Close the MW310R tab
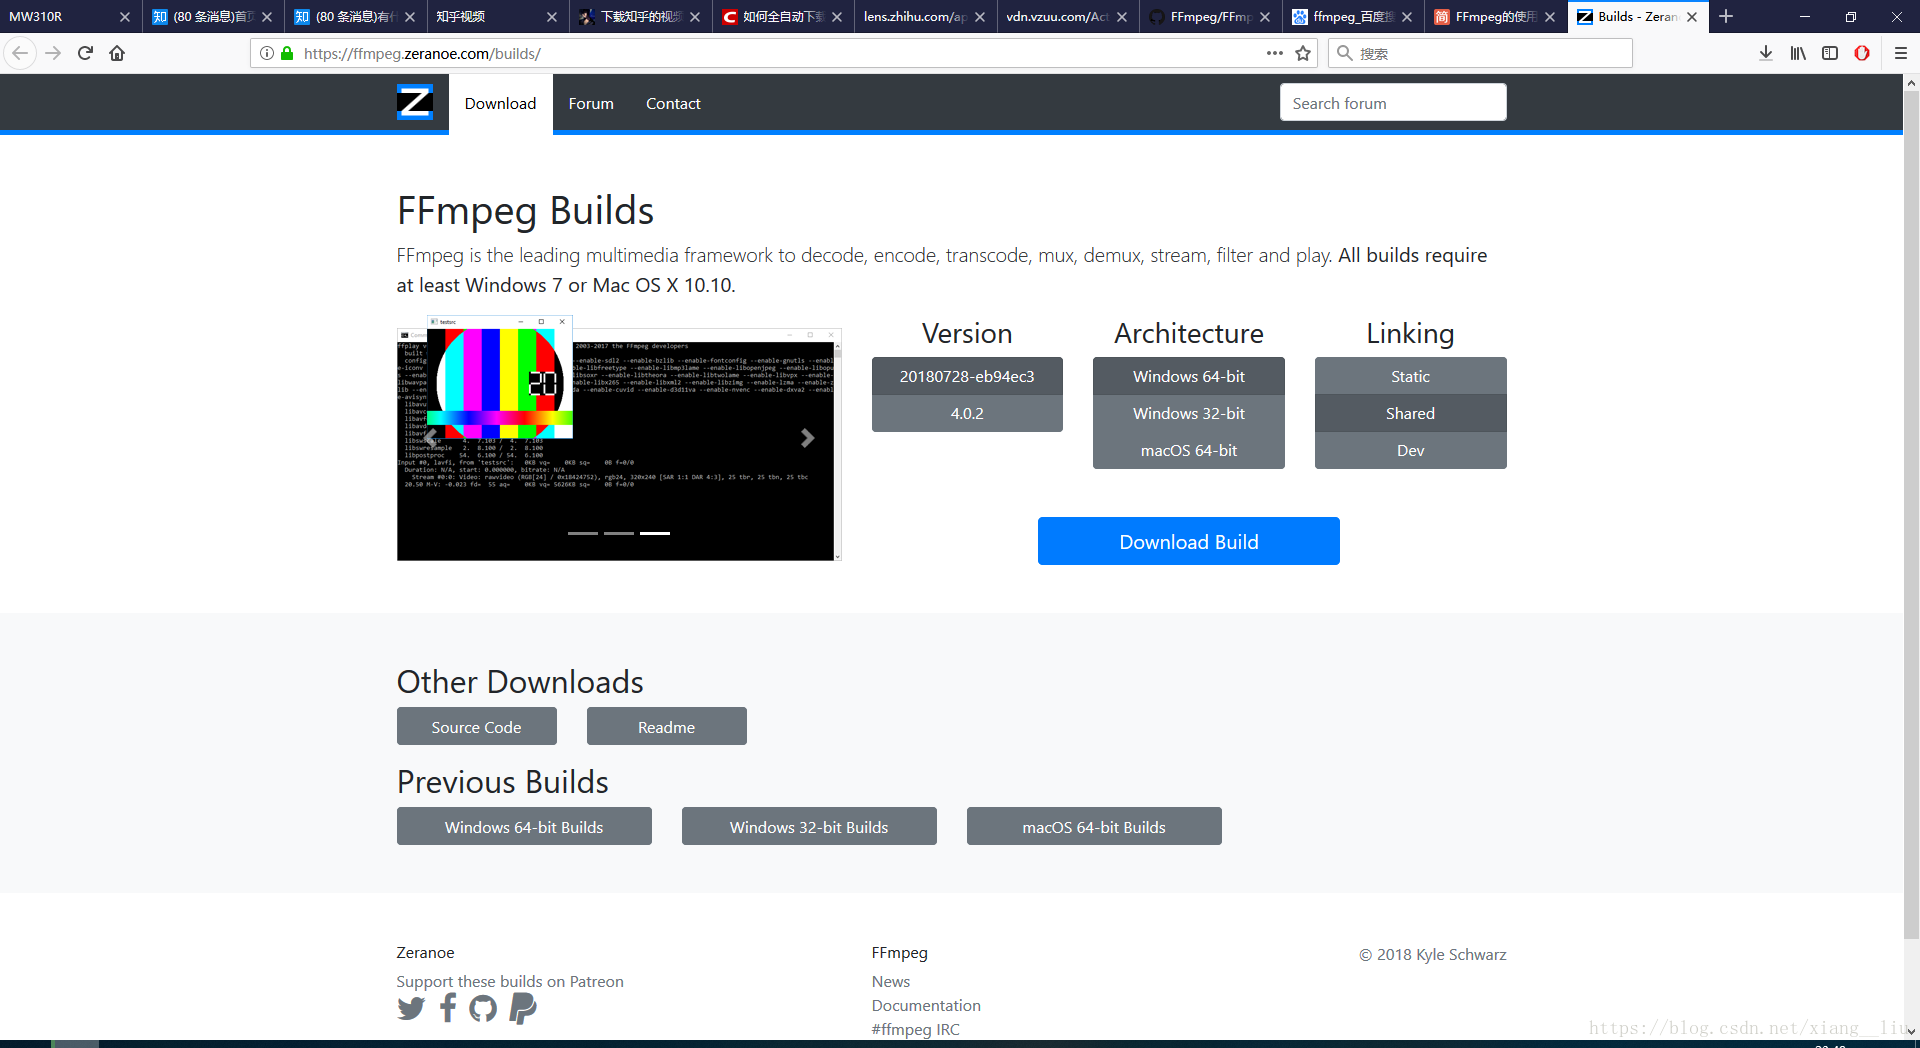1920x1048 pixels. (124, 17)
